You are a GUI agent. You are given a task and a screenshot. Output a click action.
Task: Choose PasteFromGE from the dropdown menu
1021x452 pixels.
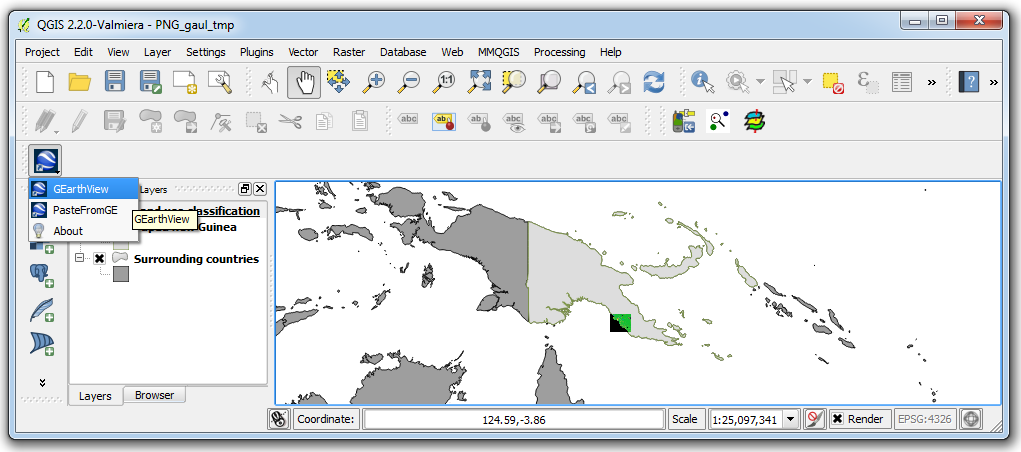(83, 210)
